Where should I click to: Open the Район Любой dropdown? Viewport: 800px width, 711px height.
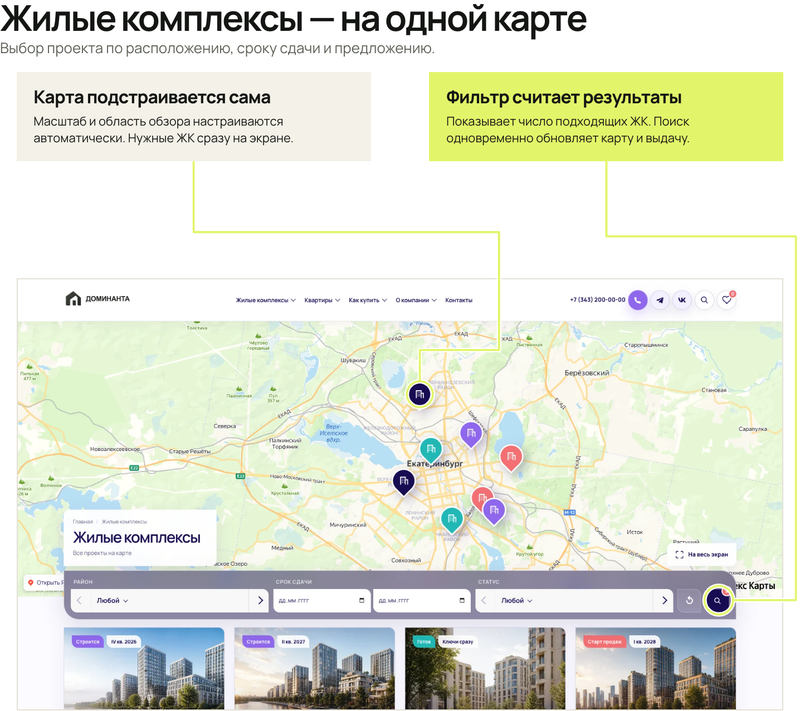click(112, 600)
